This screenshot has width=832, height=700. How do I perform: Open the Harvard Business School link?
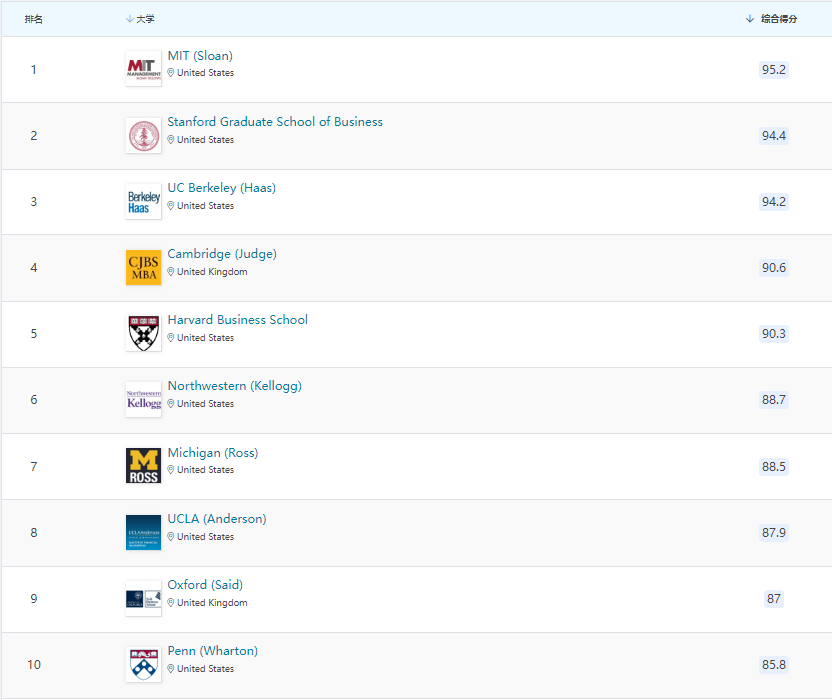coord(238,319)
